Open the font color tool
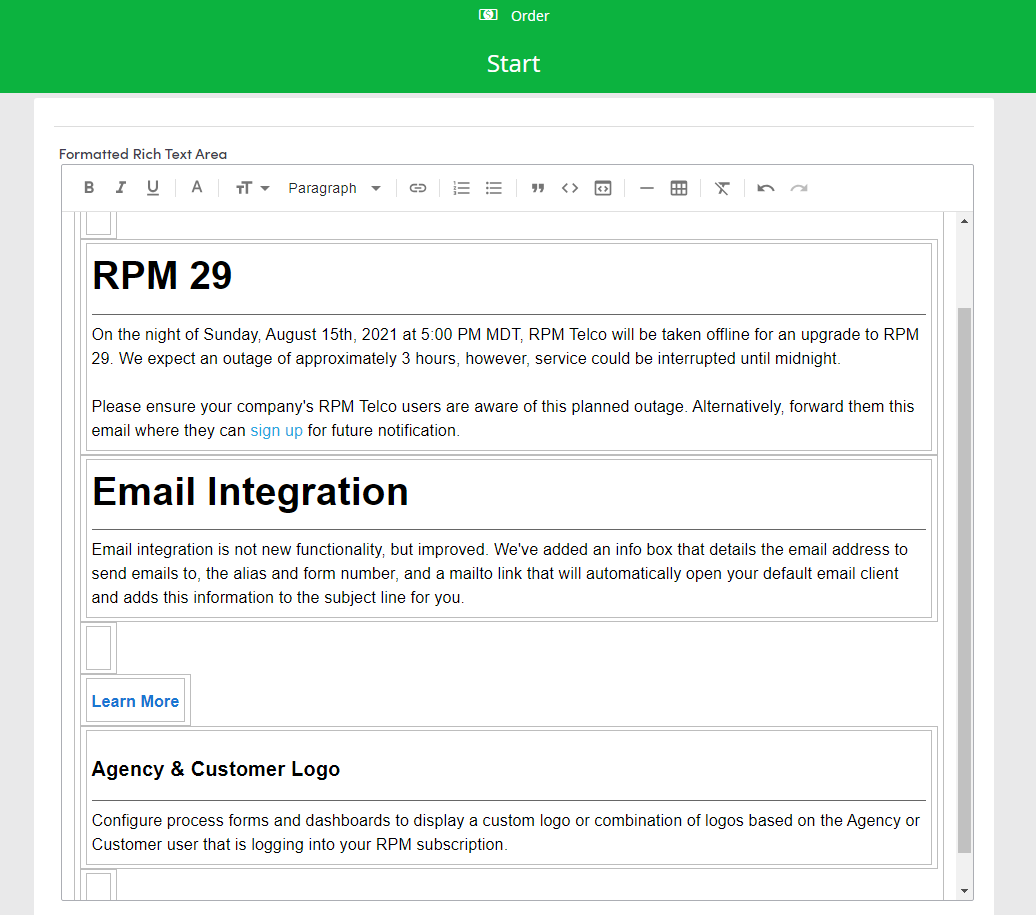This screenshot has height=915, width=1036. point(197,188)
